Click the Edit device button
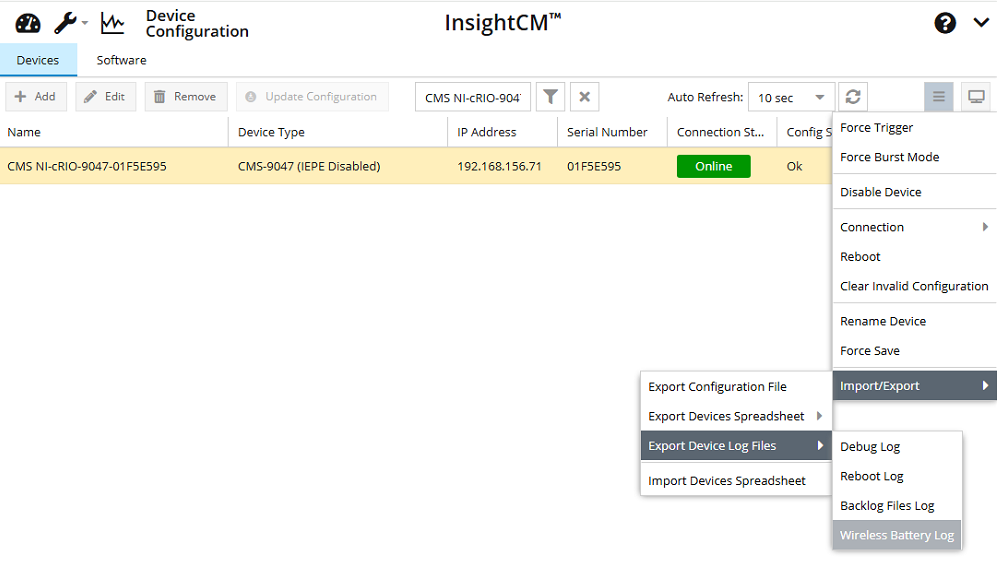 [106, 97]
